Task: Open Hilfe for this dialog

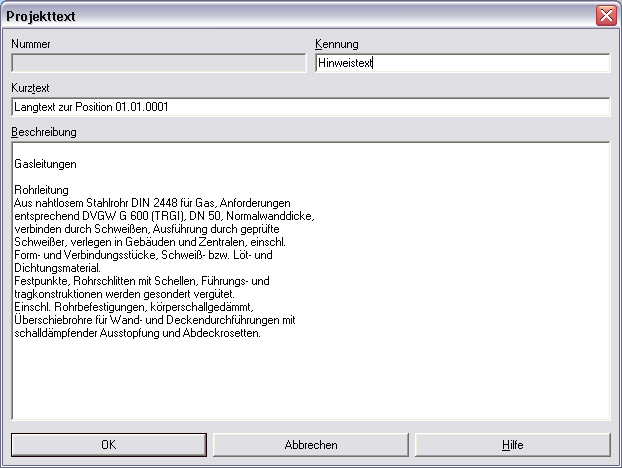Action: pos(513,445)
